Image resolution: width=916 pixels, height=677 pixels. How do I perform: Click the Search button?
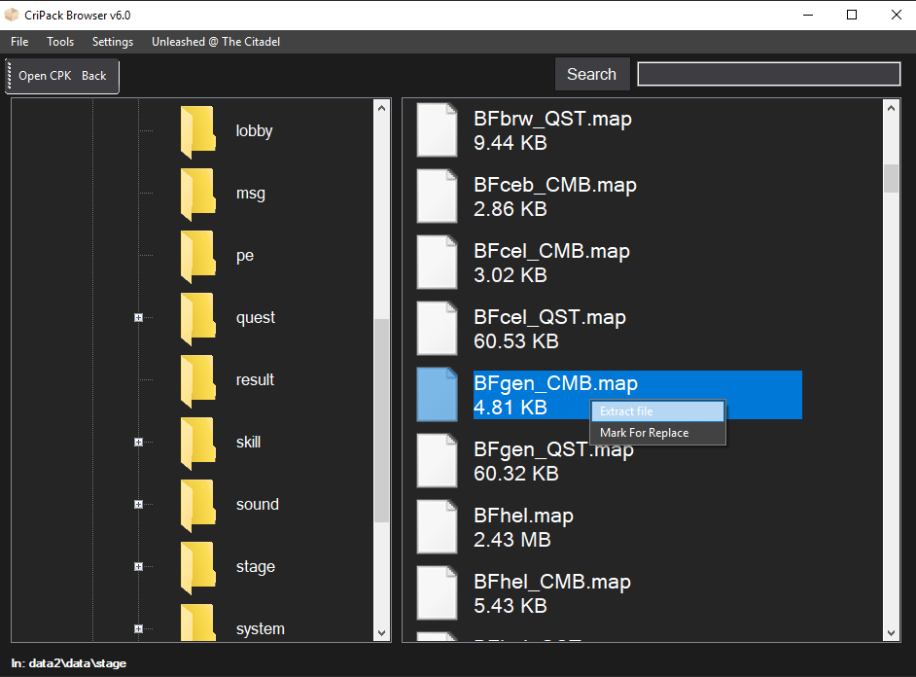pos(592,74)
